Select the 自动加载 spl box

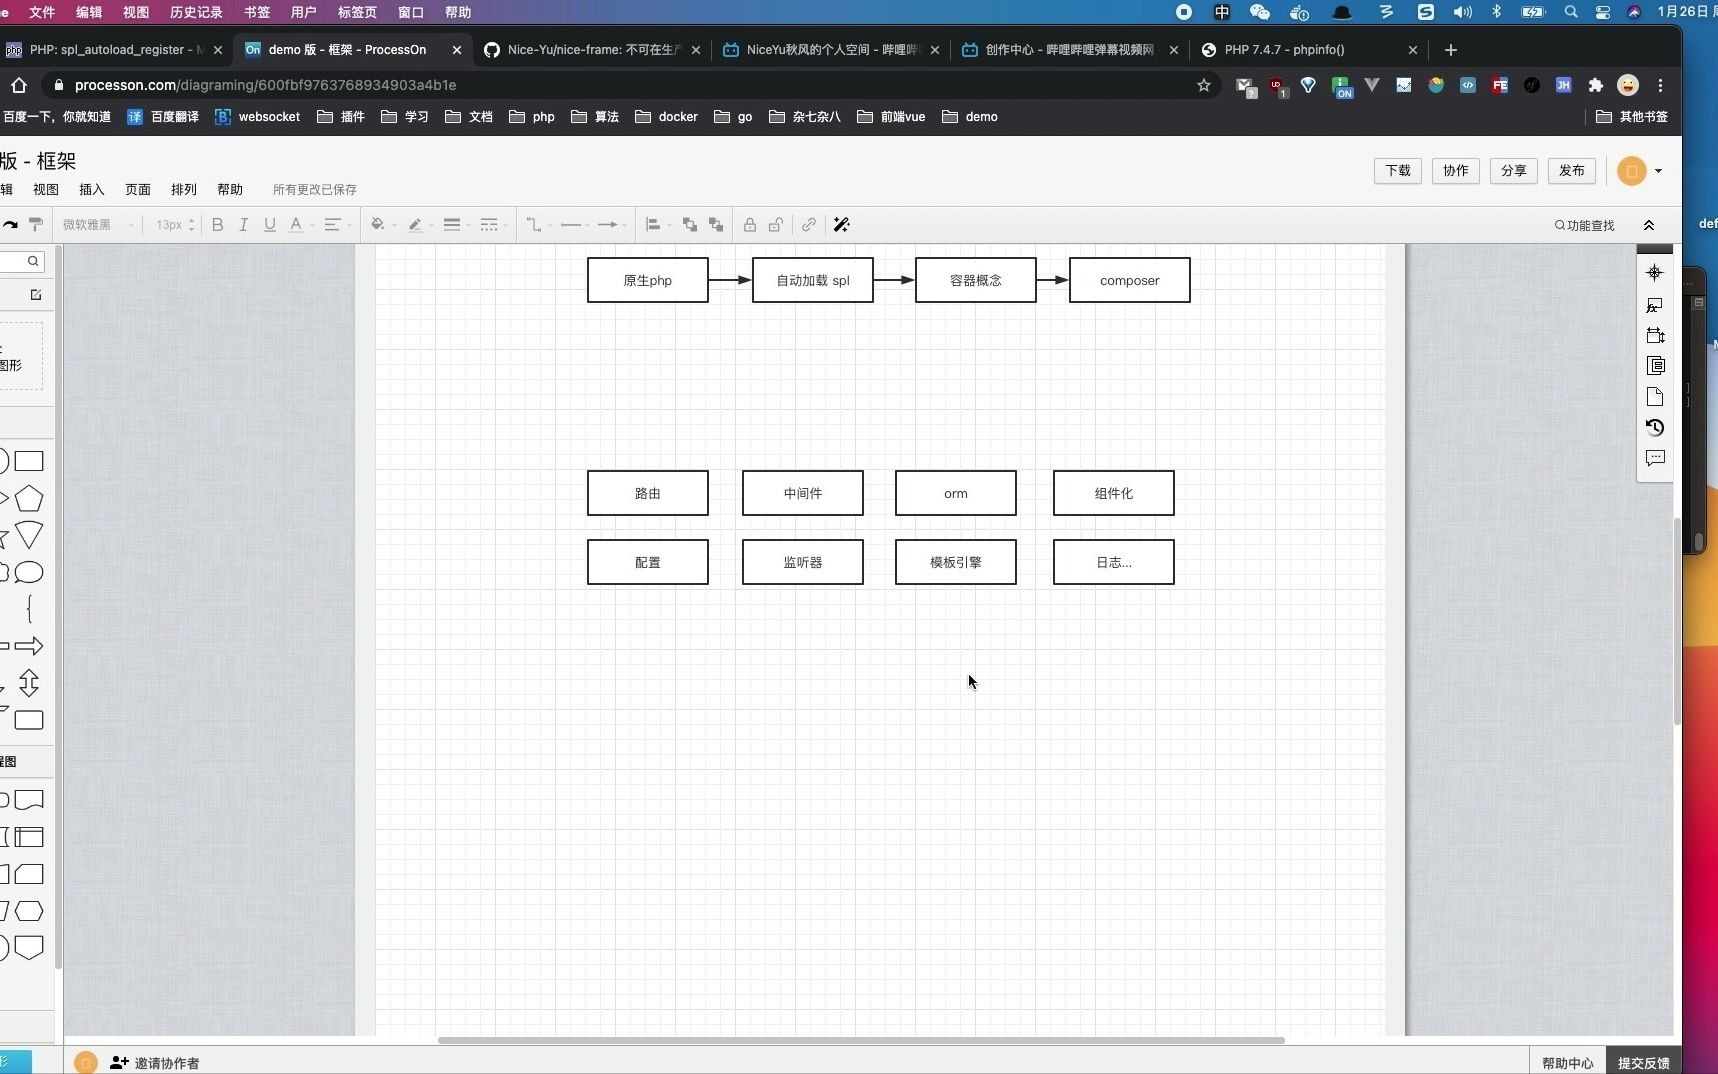tap(813, 280)
